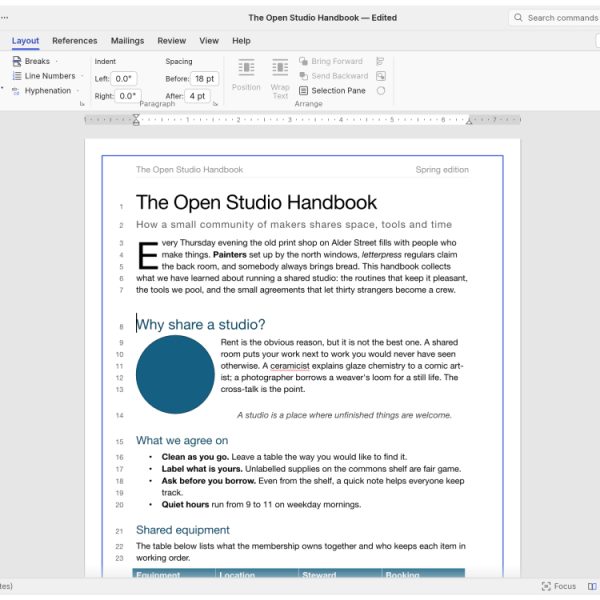
Task: Click the search magnifier icon
Action: click(518, 18)
